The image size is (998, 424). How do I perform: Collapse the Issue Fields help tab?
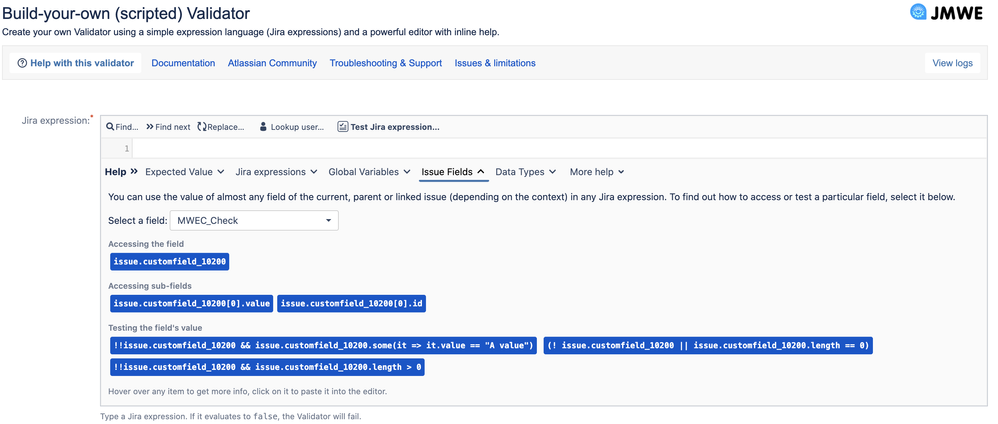tap(453, 172)
